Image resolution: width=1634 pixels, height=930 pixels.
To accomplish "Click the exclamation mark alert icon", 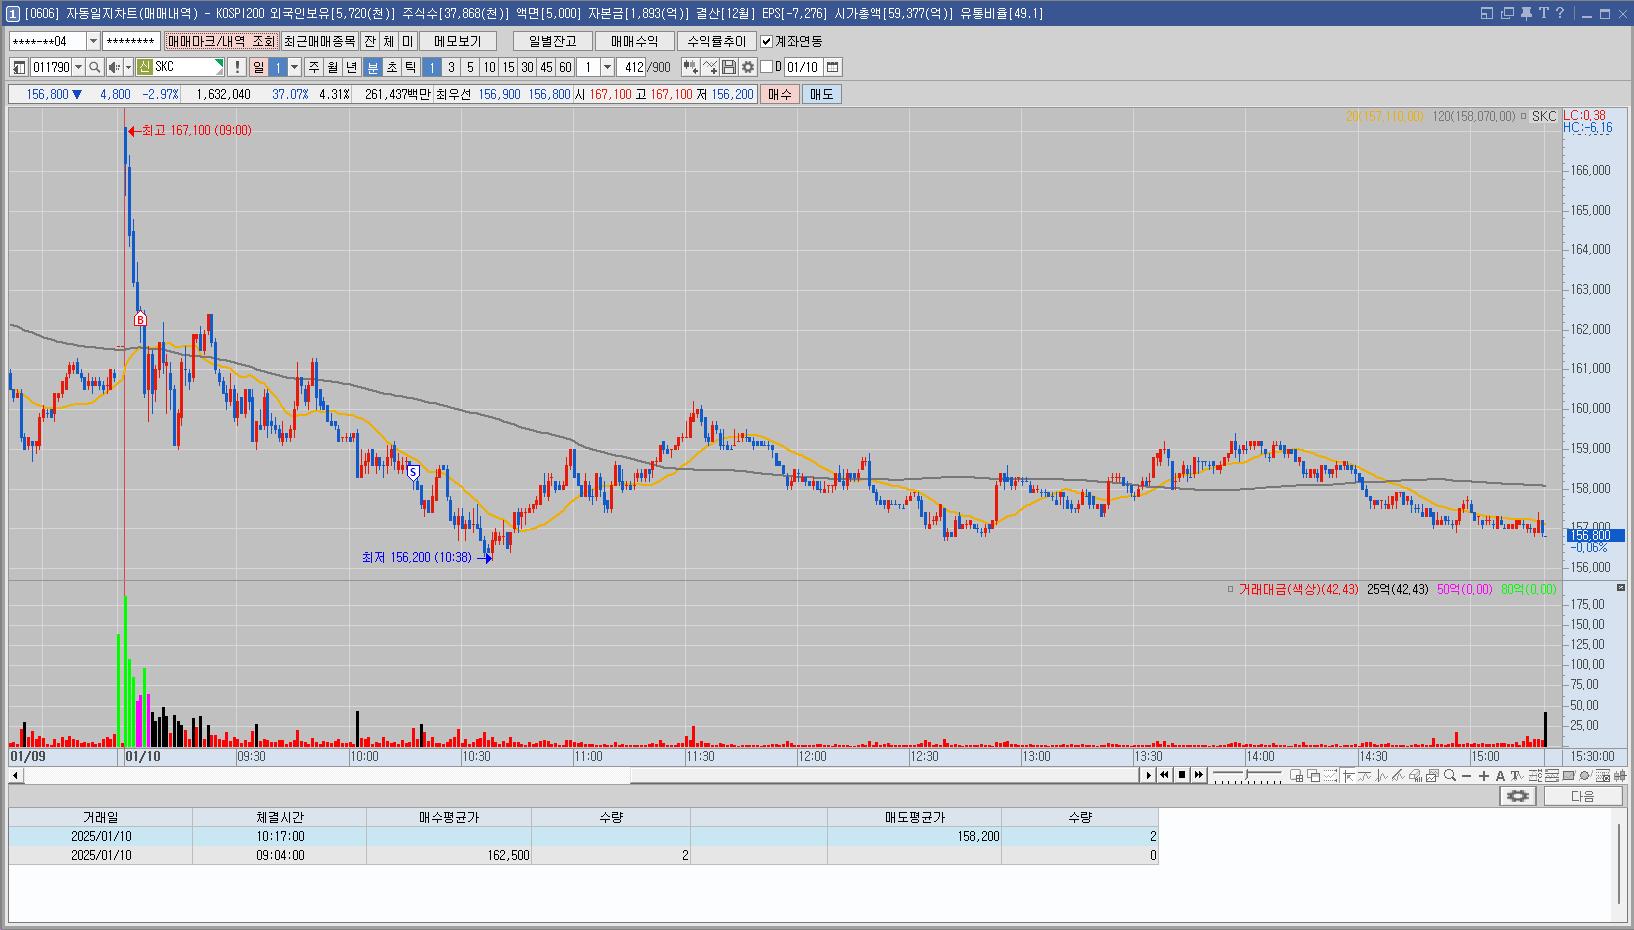I will pyautogui.click(x=236, y=67).
